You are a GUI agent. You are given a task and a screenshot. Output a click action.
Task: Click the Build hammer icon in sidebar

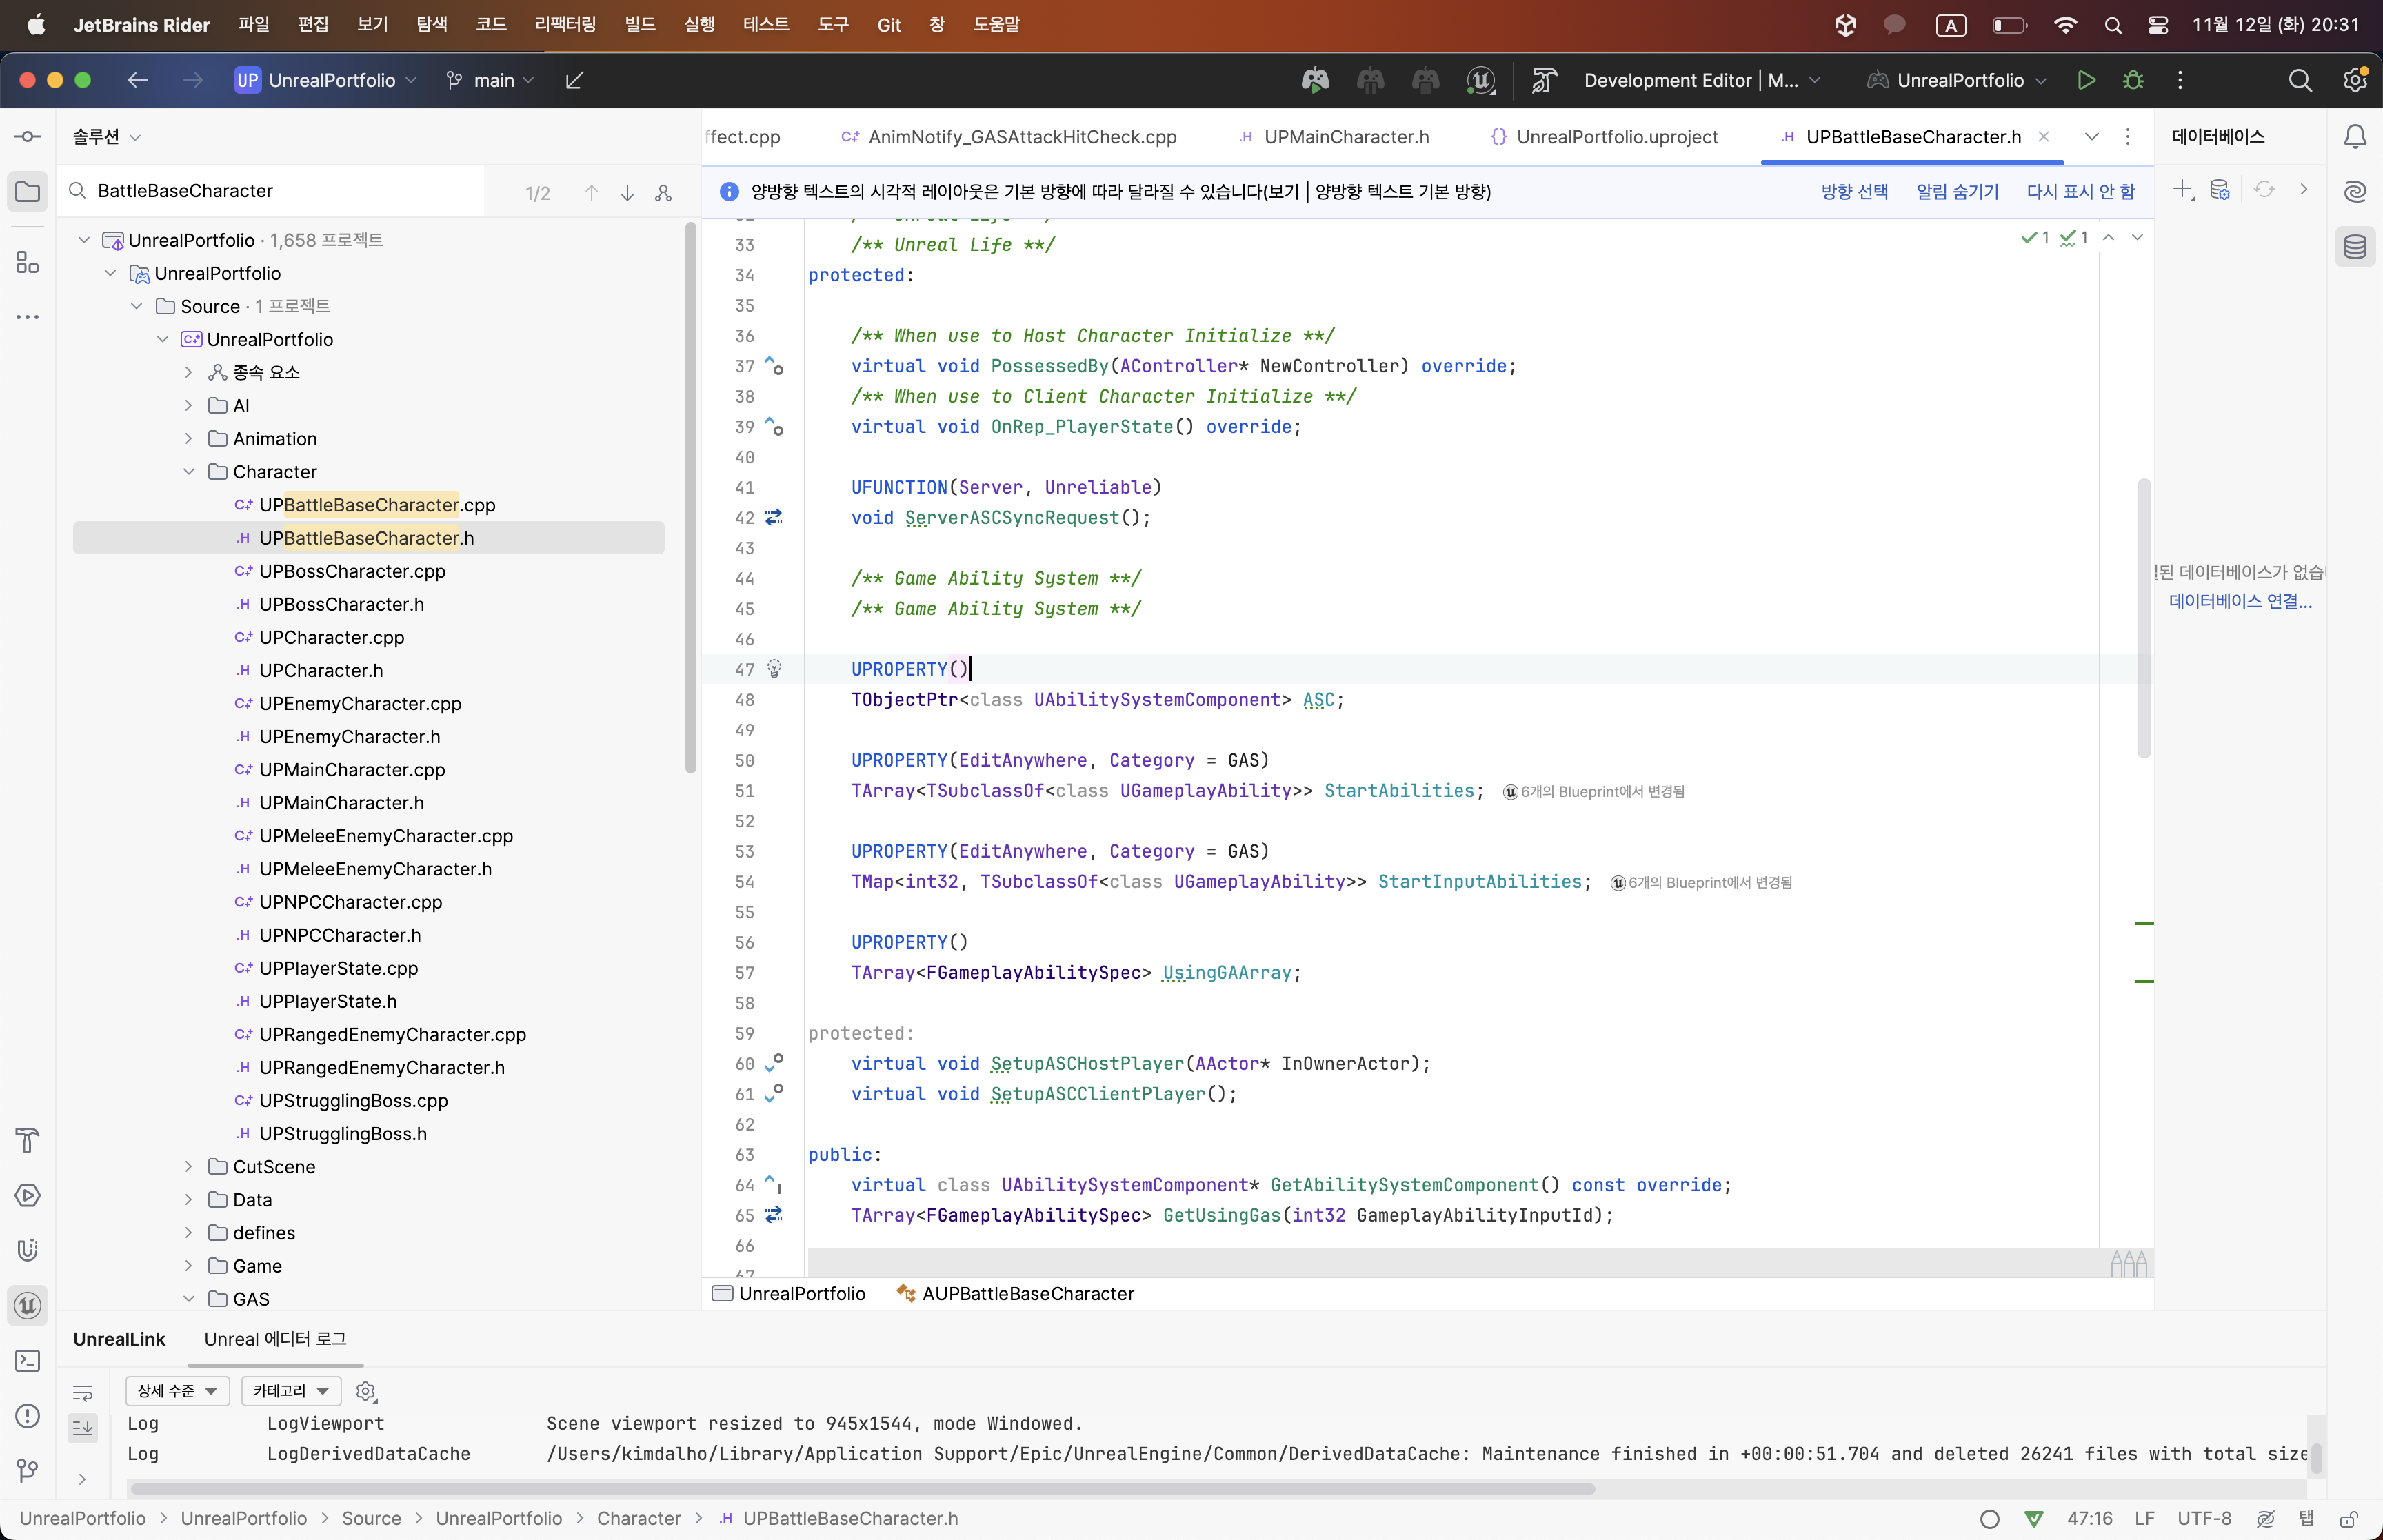pyautogui.click(x=28, y=1140)
